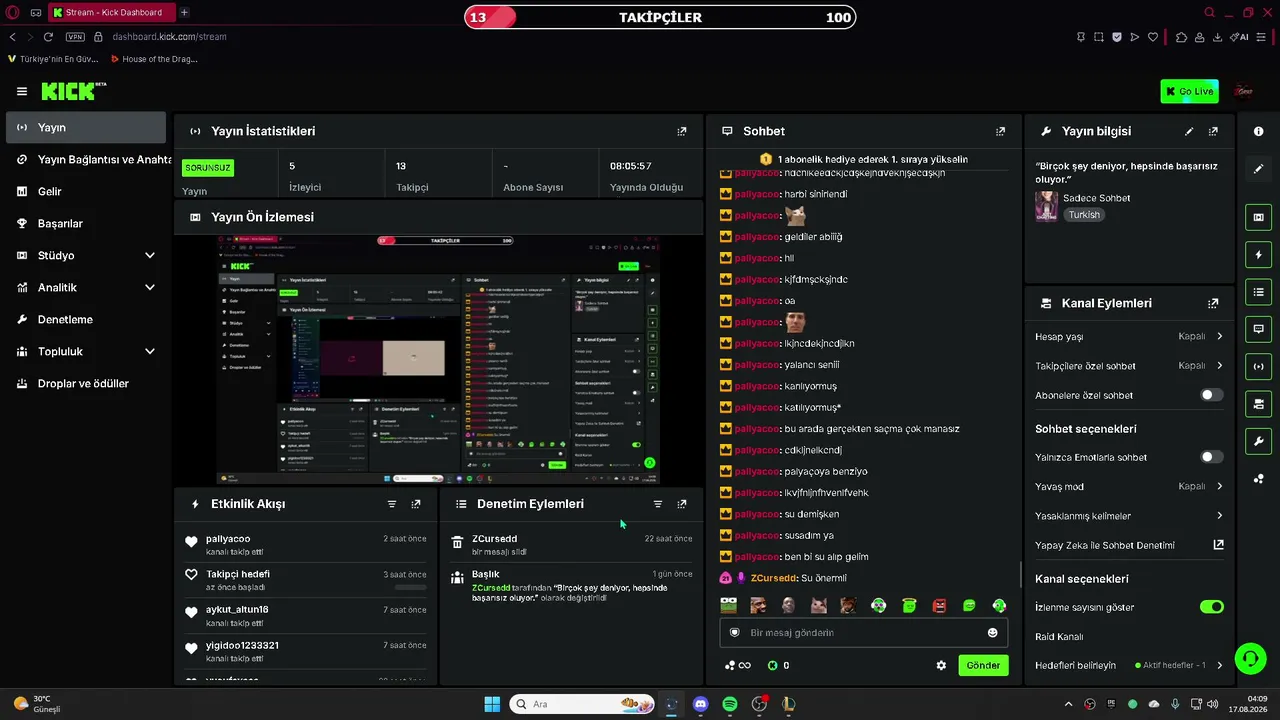Click the Raid Kanalı option
Screen dimensions: 1280x720
pyautogui.click(x=1059, y=637)
